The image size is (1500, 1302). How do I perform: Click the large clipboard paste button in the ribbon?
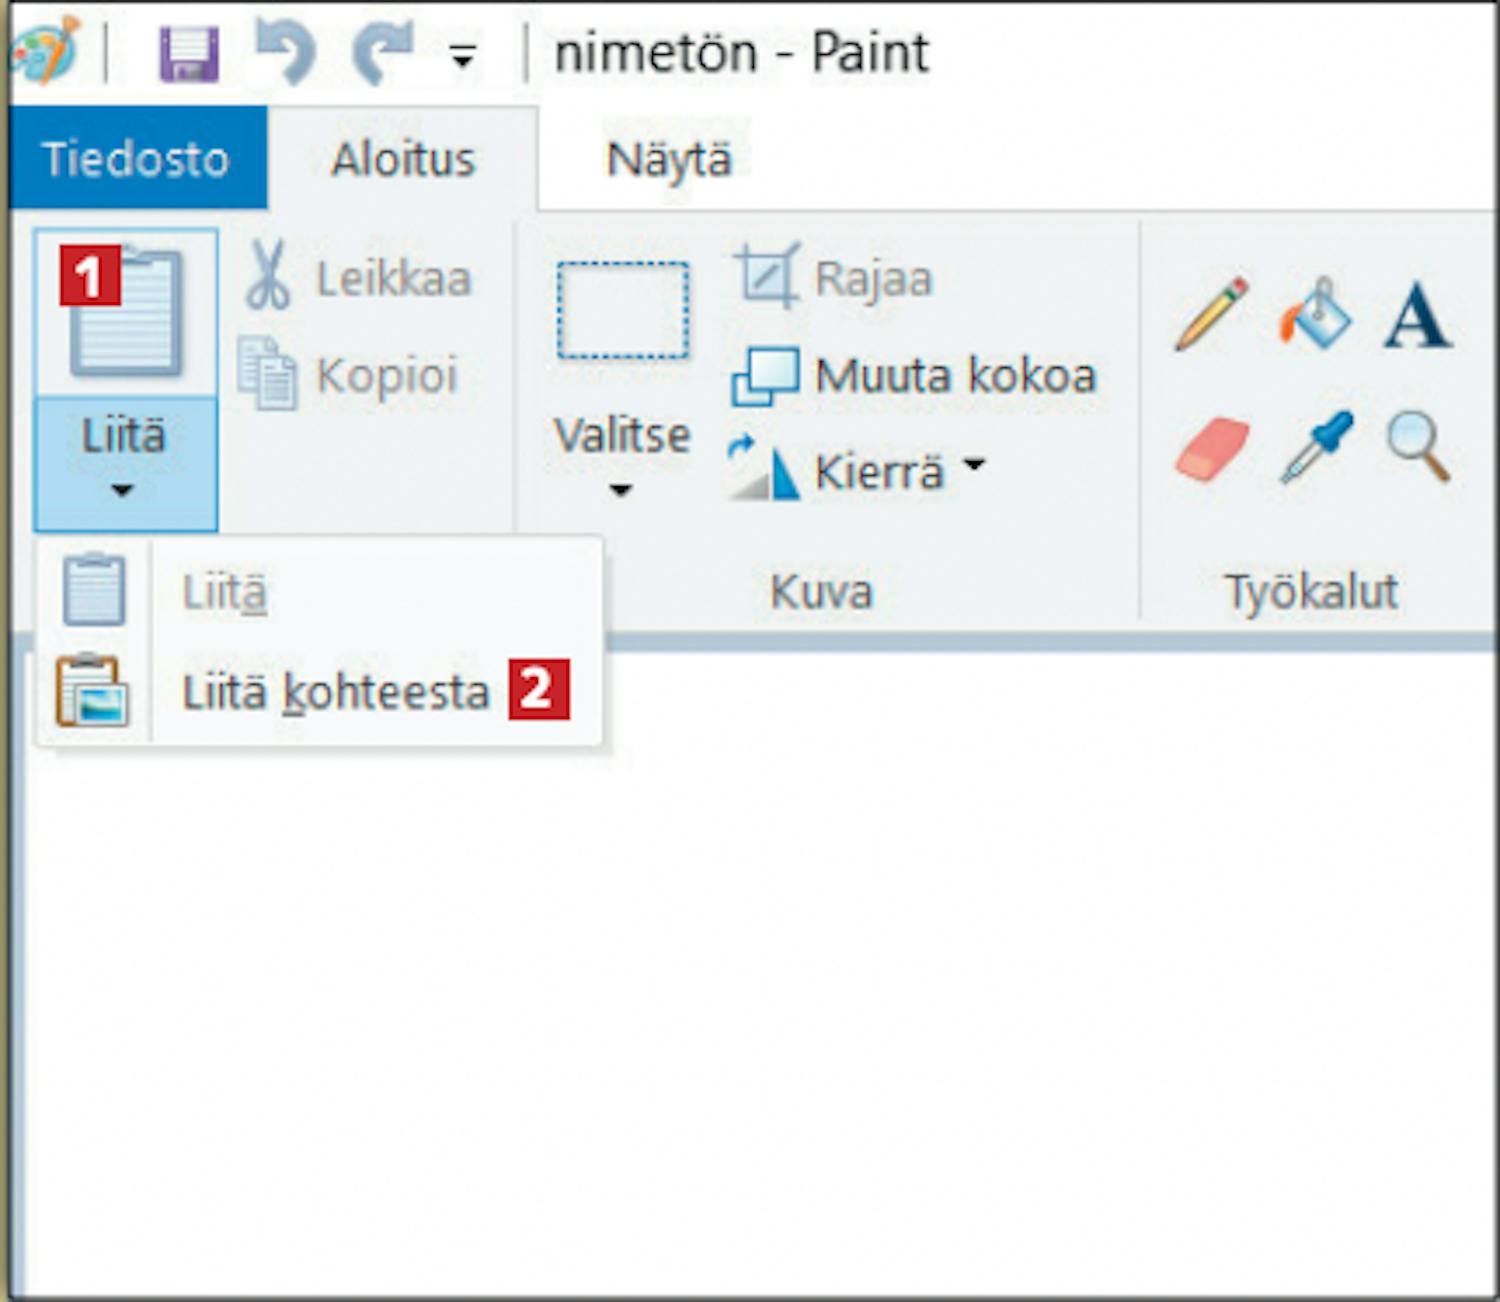125,312
